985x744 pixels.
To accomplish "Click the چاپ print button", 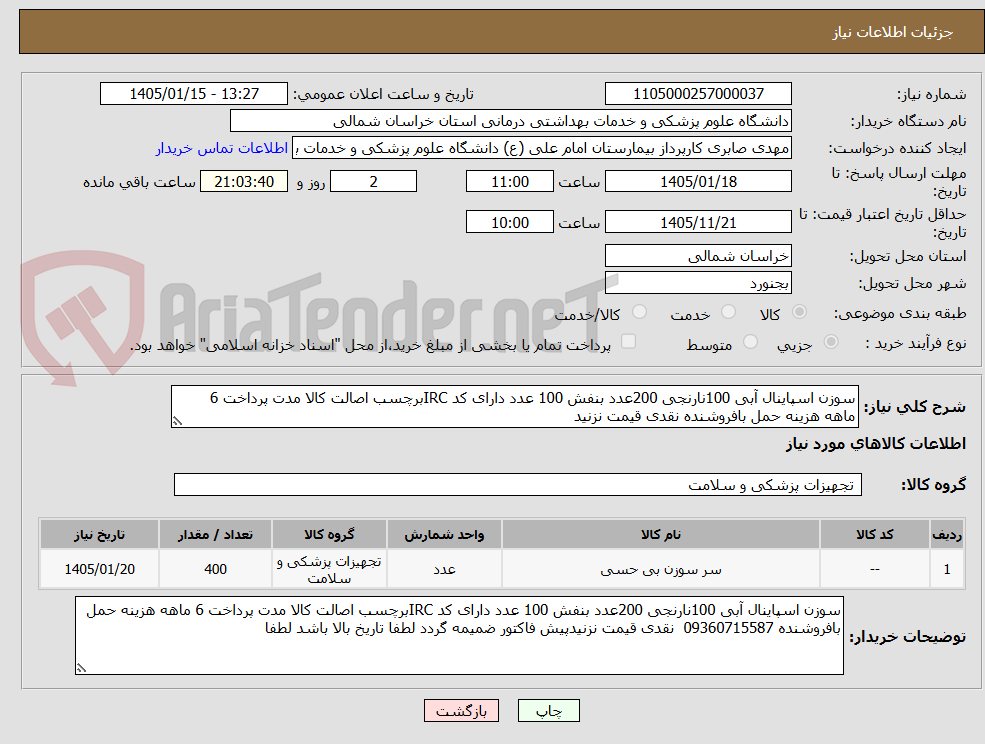I will coord(548,711).
